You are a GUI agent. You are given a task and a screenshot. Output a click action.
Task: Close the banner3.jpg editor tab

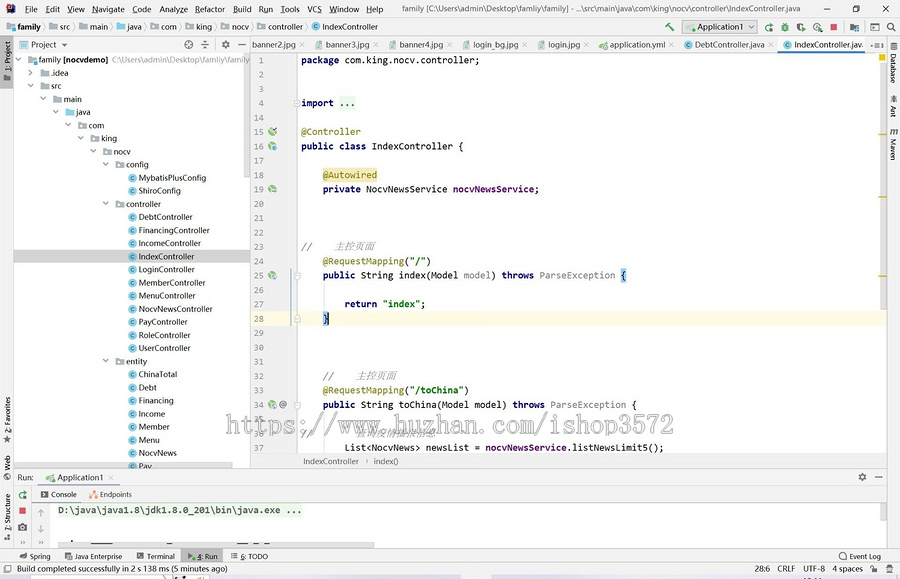click(376, 45)
